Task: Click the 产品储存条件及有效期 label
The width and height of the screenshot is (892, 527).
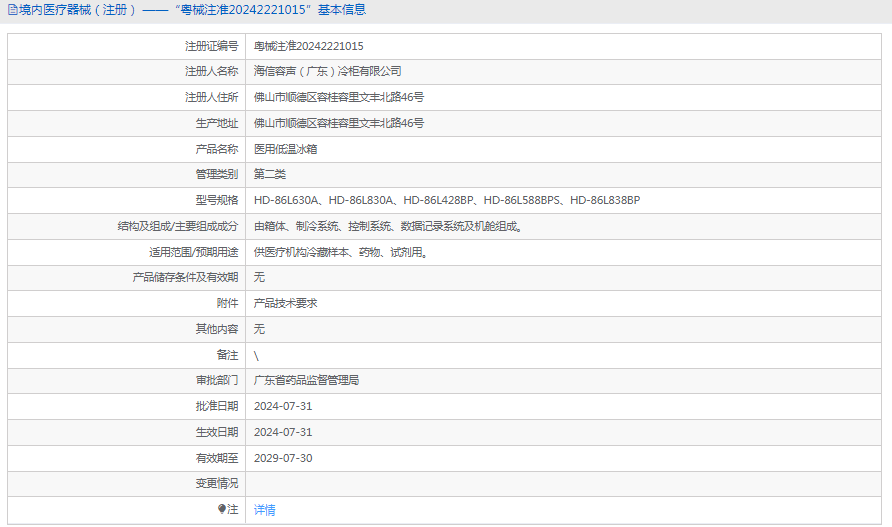Action: coord(185,278)
